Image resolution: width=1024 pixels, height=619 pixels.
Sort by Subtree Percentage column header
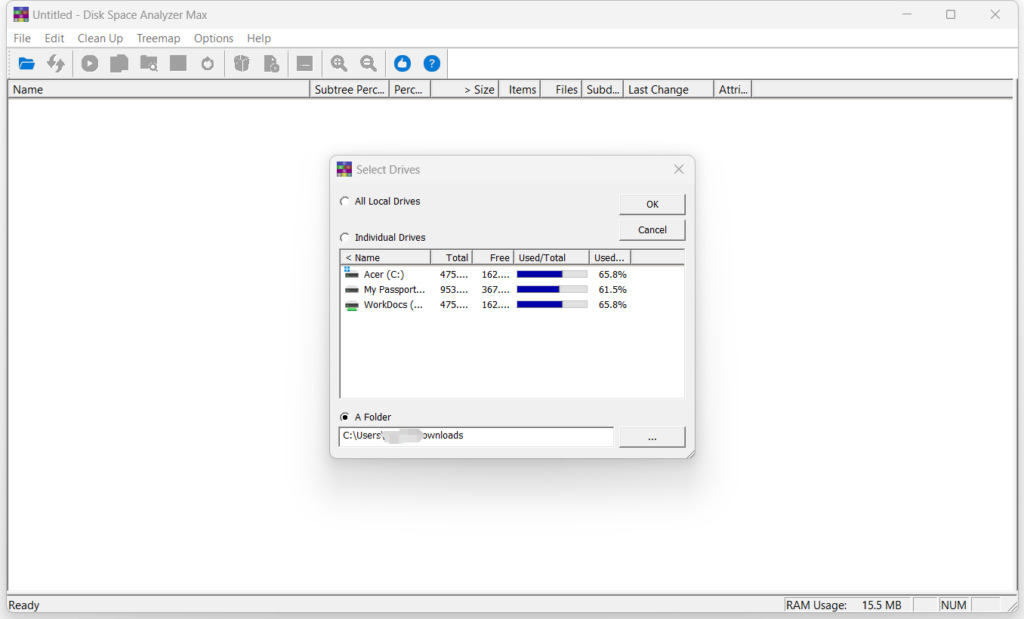[x=349, y=90]
